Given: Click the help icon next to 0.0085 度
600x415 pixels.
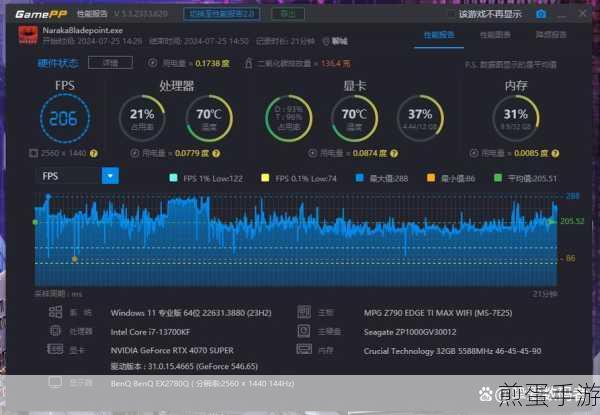Looking at the screenshot, I should click(556, 153).
